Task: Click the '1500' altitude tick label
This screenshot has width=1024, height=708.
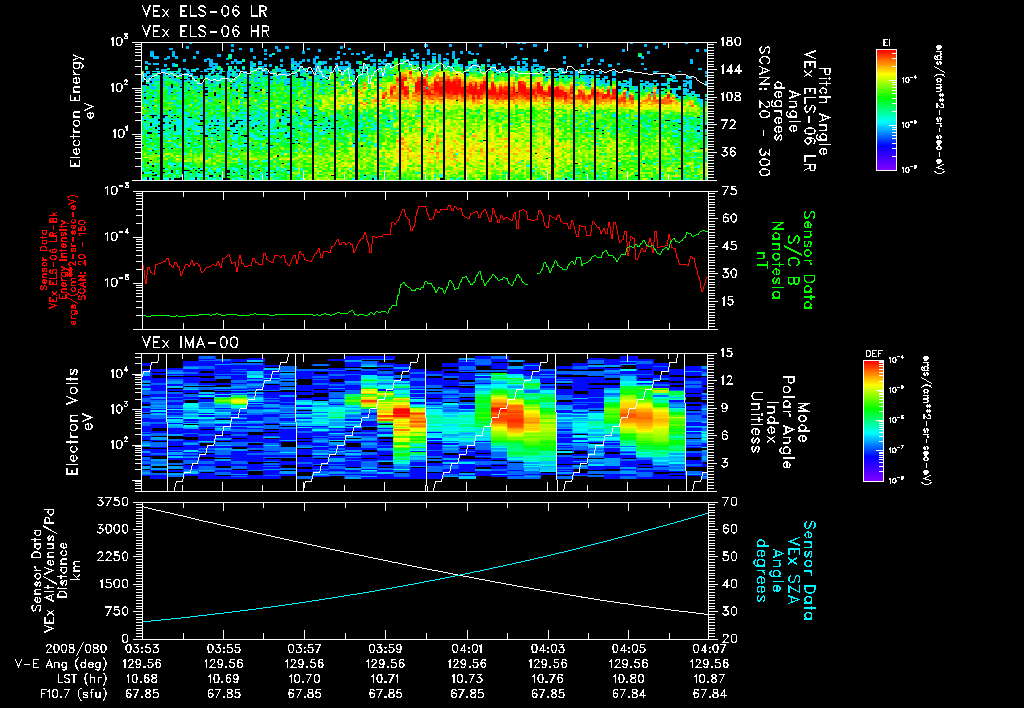Action: [x=112, y=585]
